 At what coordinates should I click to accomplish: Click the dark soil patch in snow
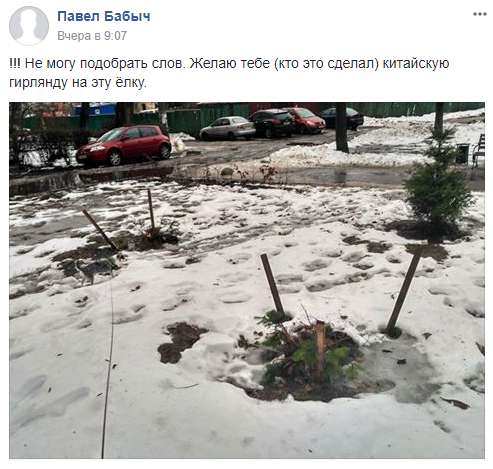click(180, 342)
